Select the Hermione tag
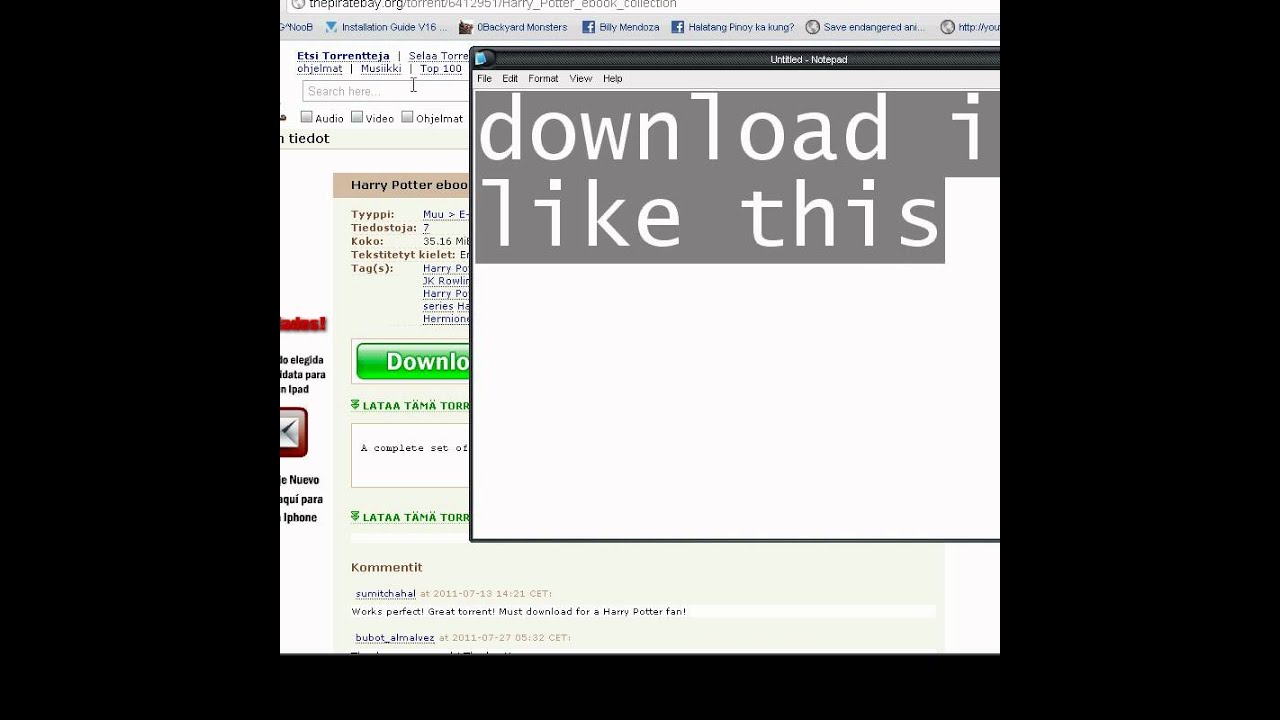This screenshot has height=720, width=1280. (446, 319)
